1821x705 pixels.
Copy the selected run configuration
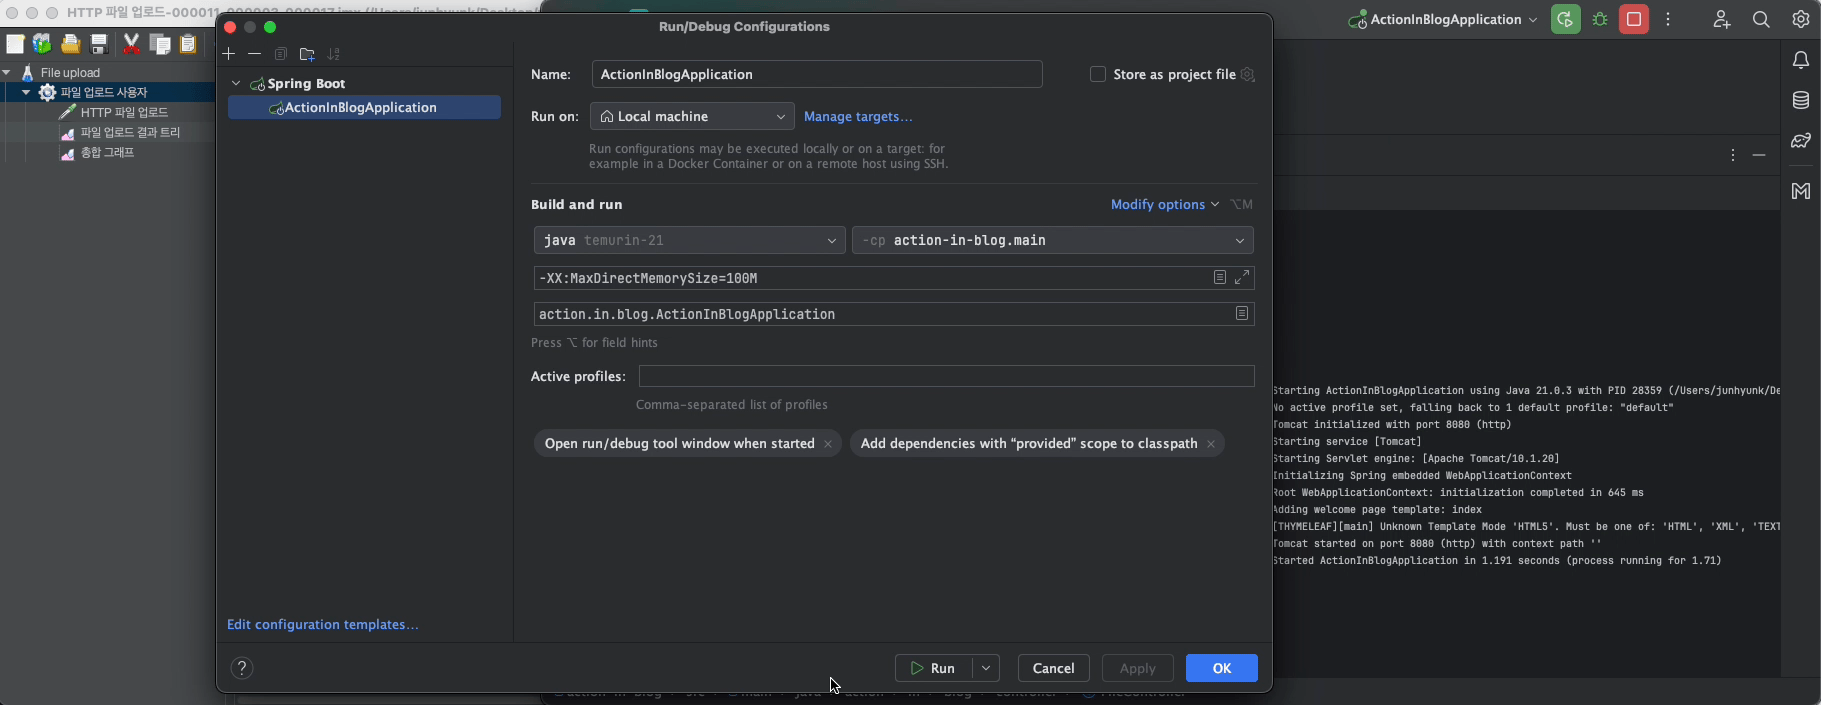(x=281, y=54)
